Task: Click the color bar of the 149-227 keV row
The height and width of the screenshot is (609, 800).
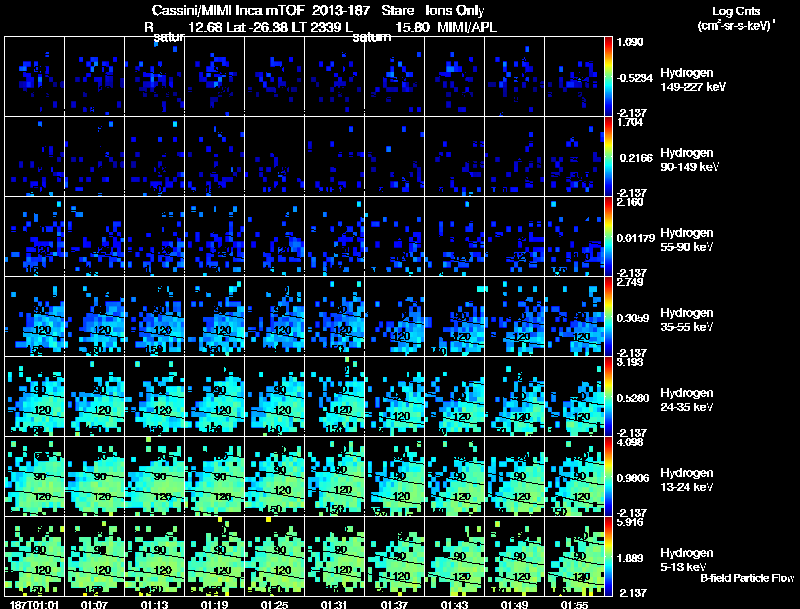Action: click(x=608, y=77)
